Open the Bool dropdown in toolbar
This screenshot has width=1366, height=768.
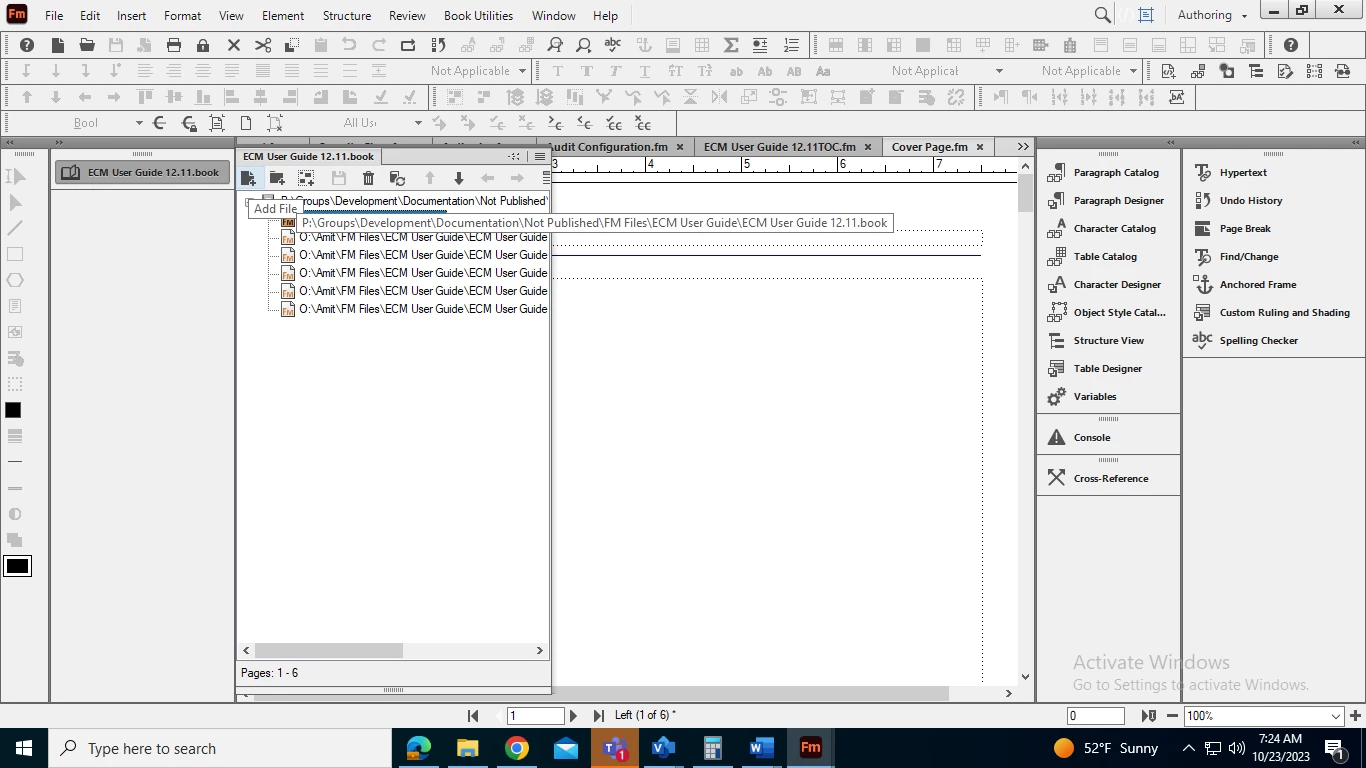click(138, 123)
